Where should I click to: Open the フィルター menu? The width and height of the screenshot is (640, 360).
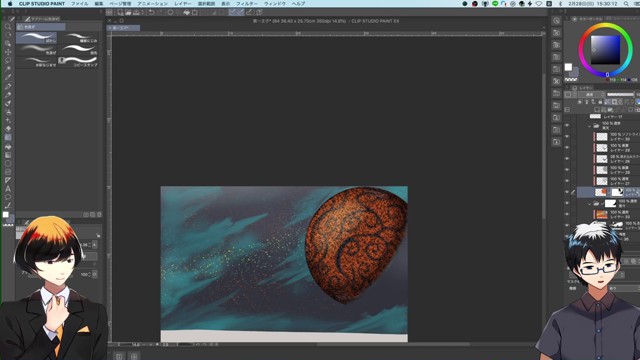pyautogui.click(x=247, y=3)
